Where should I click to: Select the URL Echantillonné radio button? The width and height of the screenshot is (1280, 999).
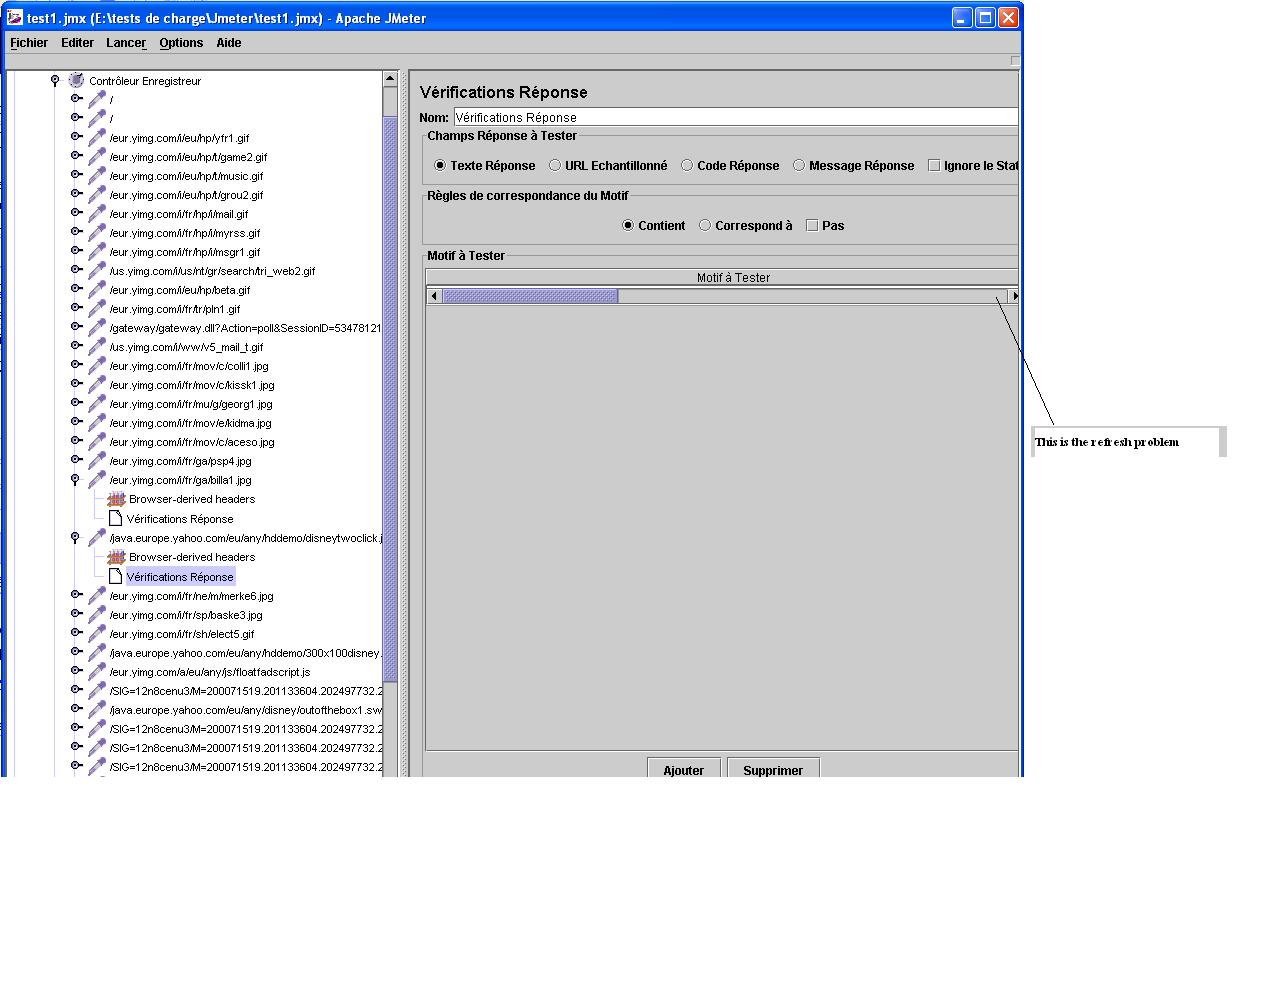[x=555, y=166]
